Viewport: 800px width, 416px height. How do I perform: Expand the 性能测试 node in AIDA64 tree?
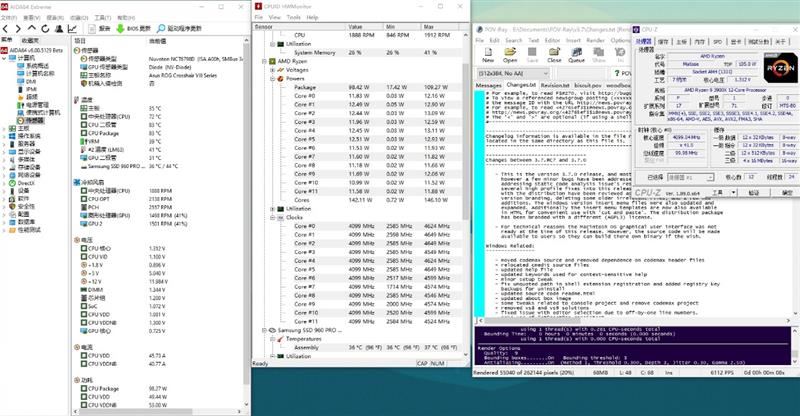coord(4,230)
